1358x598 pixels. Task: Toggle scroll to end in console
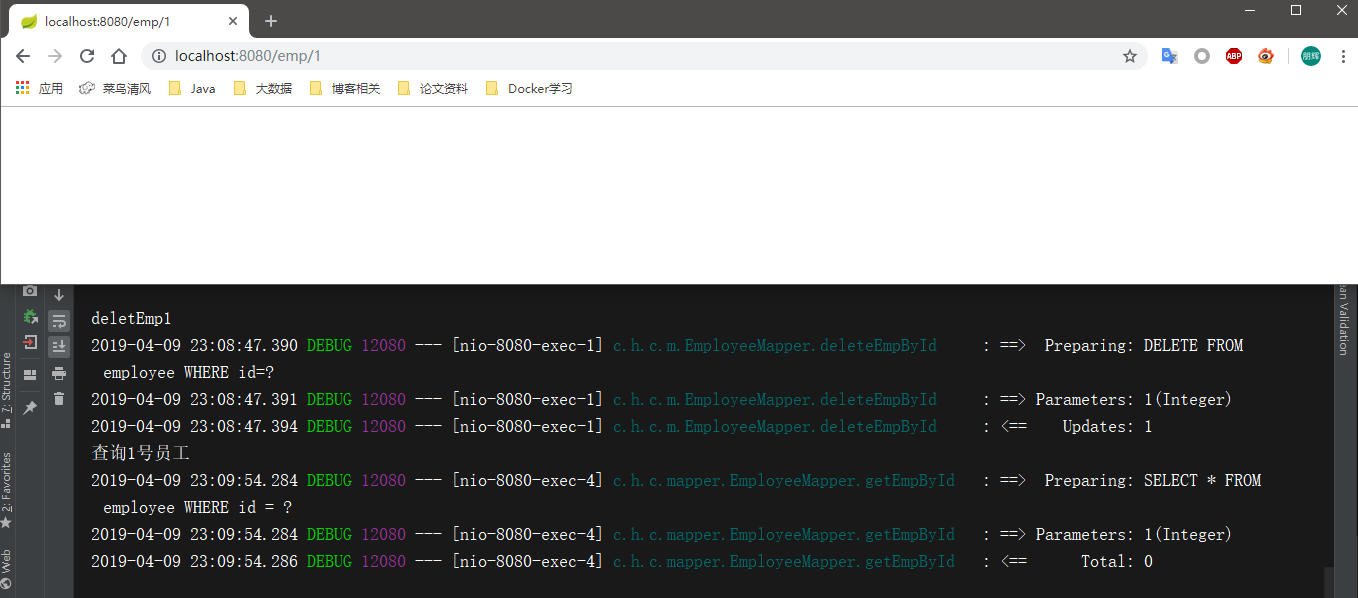(x=59, y=347)
